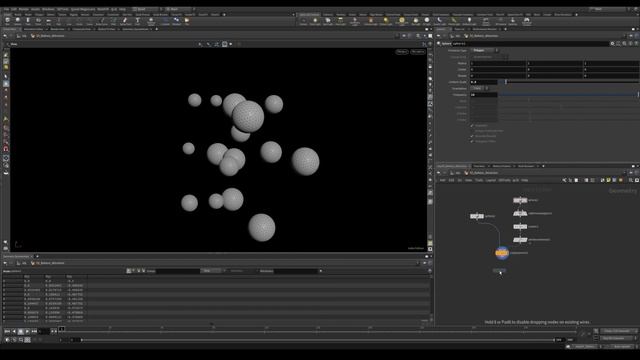Open the Render menu

click(x=24, y=9)
